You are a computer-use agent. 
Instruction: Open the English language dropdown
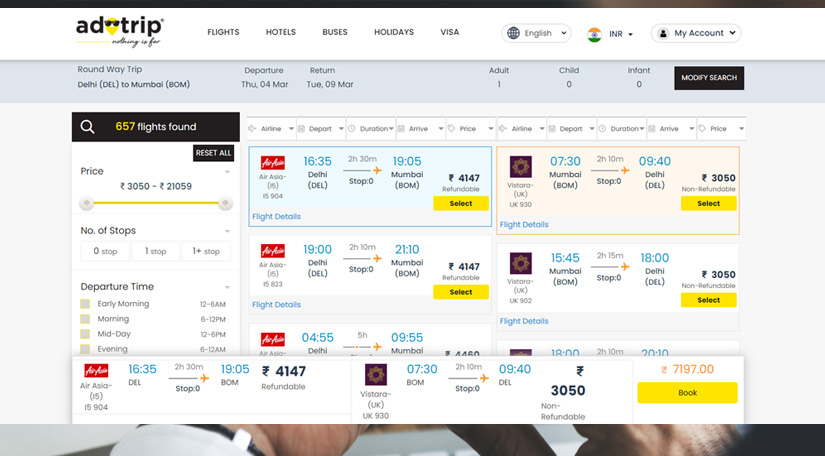(536, 33)
